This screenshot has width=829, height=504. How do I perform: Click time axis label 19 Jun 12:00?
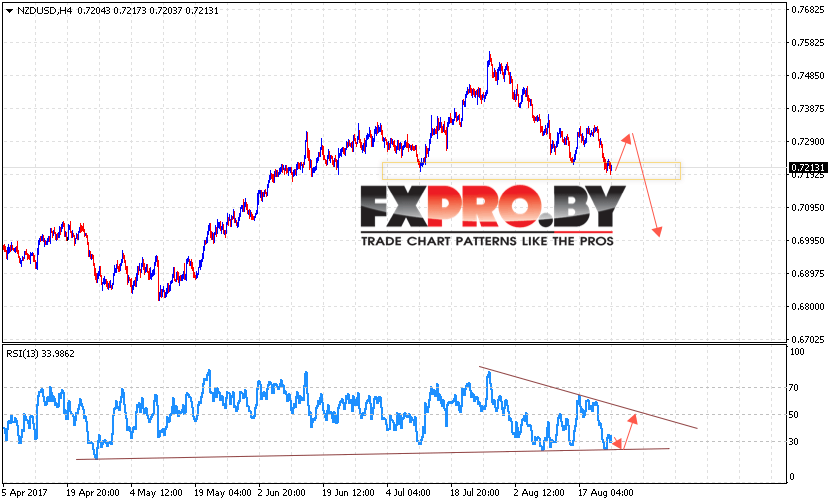point(348,493)
